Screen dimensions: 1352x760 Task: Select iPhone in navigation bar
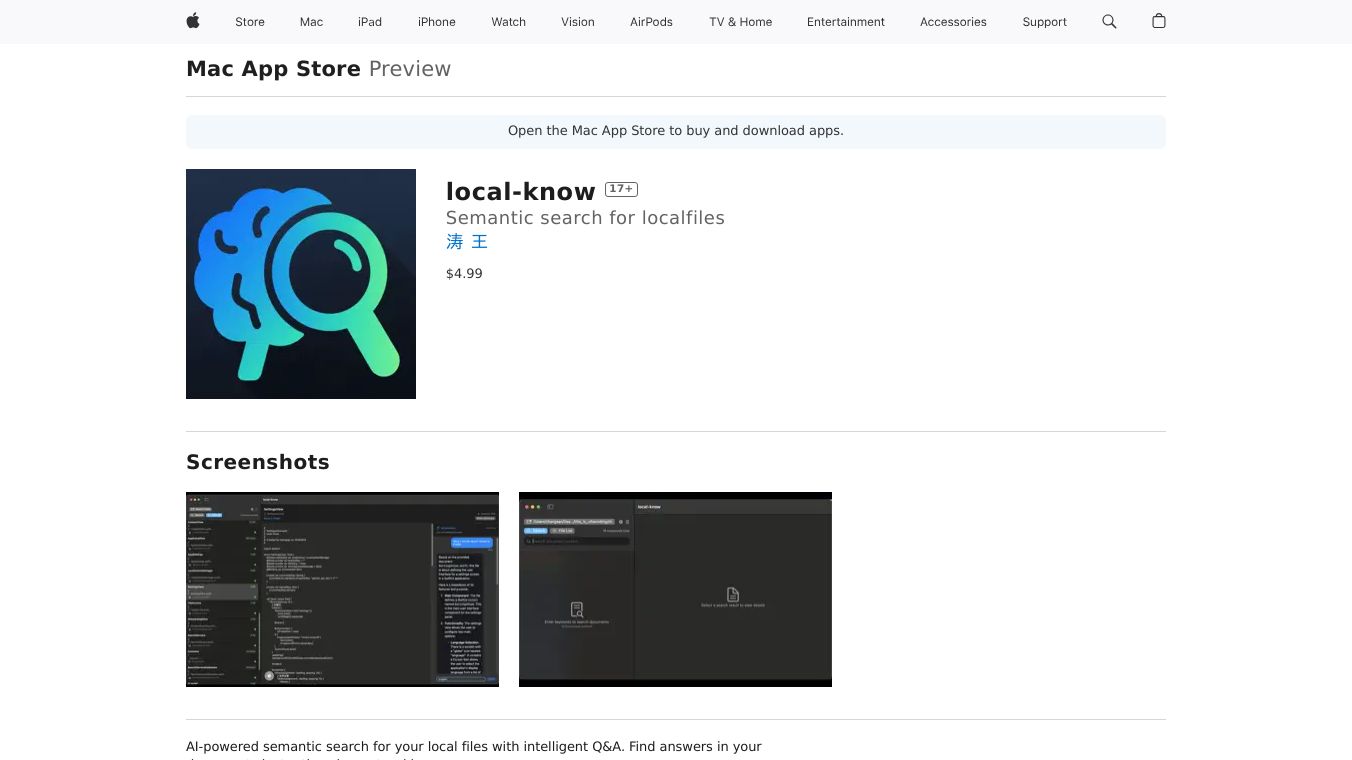point(437,22)
